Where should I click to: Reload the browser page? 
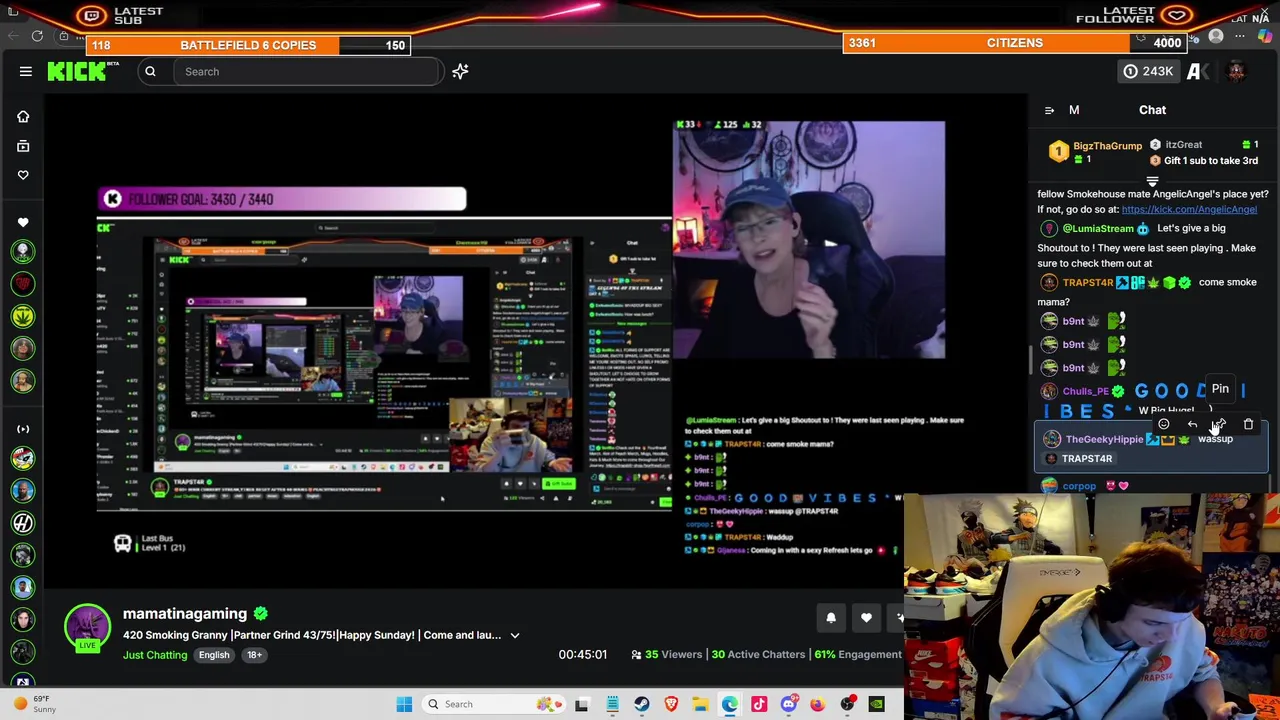tap(37, 36)
